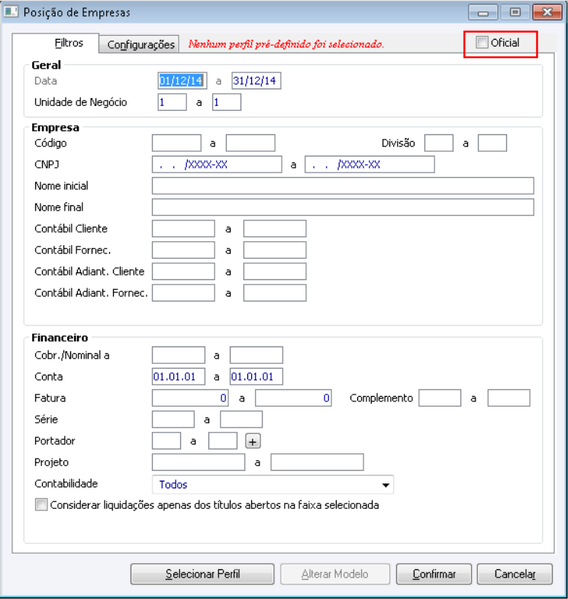This screenshot has height=599, width=568.
Task: Click the start Data field 01/12/14
Action: coord(182,81)
